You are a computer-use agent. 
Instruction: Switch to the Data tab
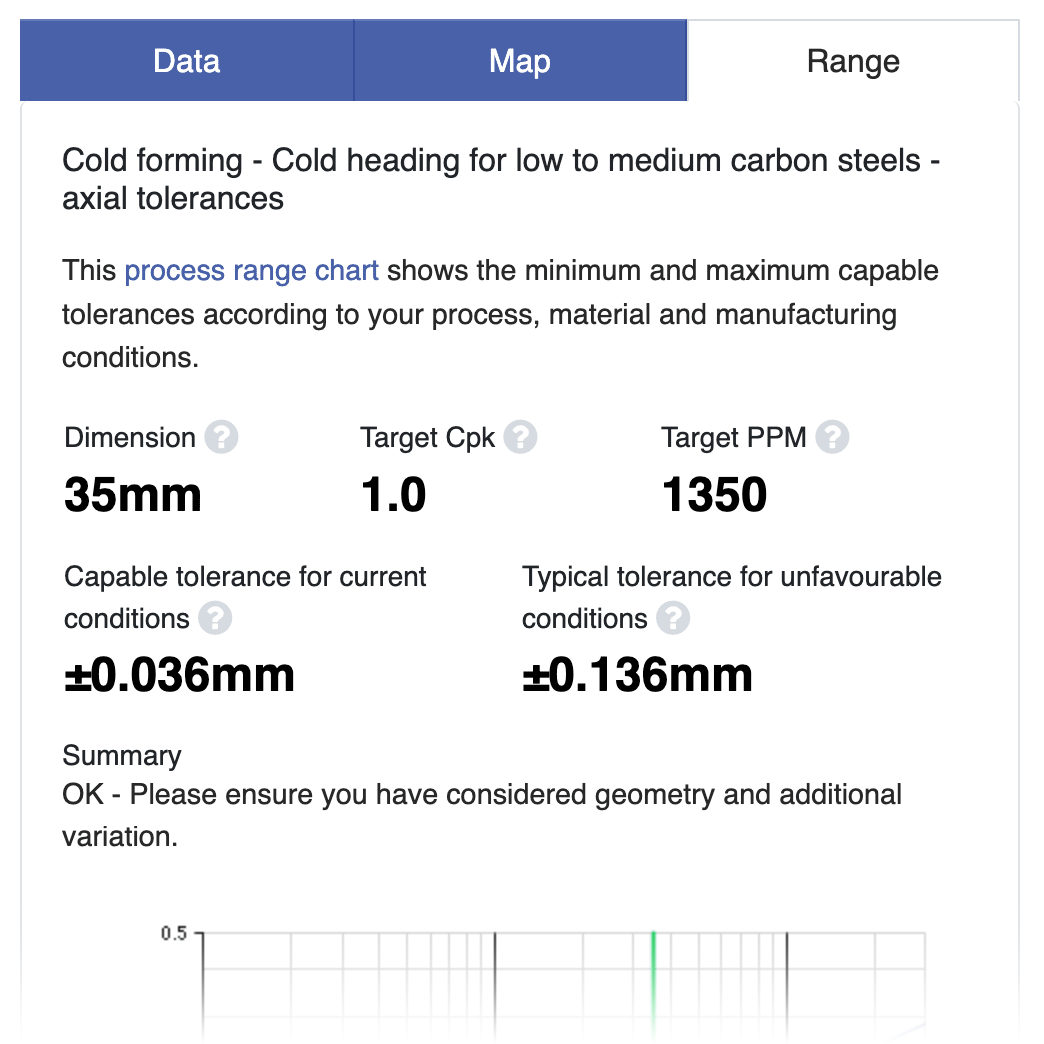pos(186,61)
